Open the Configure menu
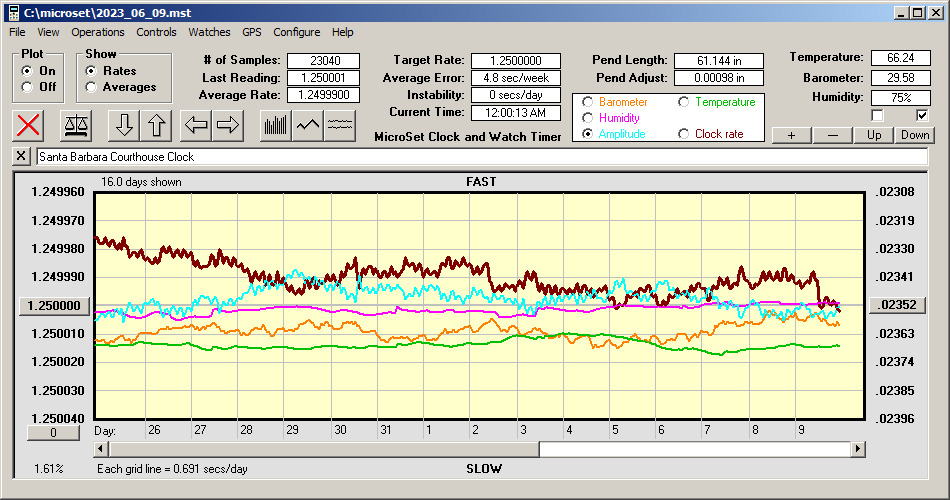This screenshot has width=950, height=500. coord(296,32)
